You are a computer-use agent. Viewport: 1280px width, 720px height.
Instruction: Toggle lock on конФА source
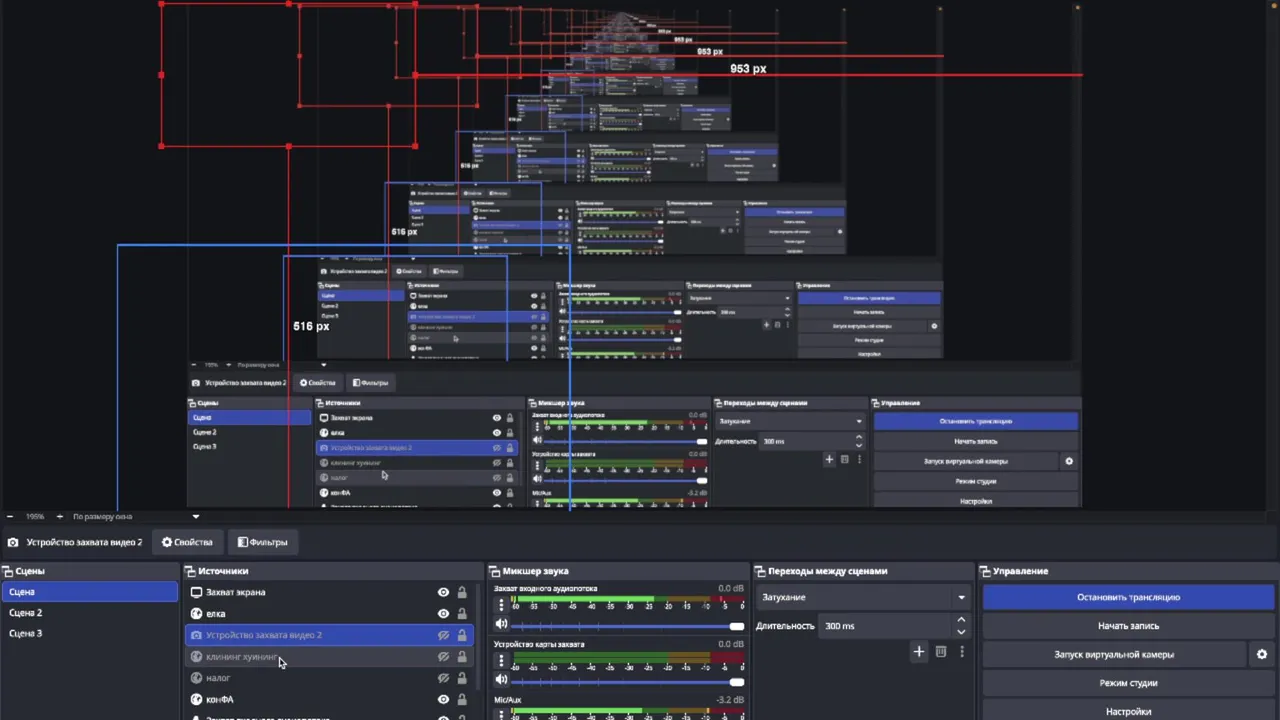coord(462,699)
